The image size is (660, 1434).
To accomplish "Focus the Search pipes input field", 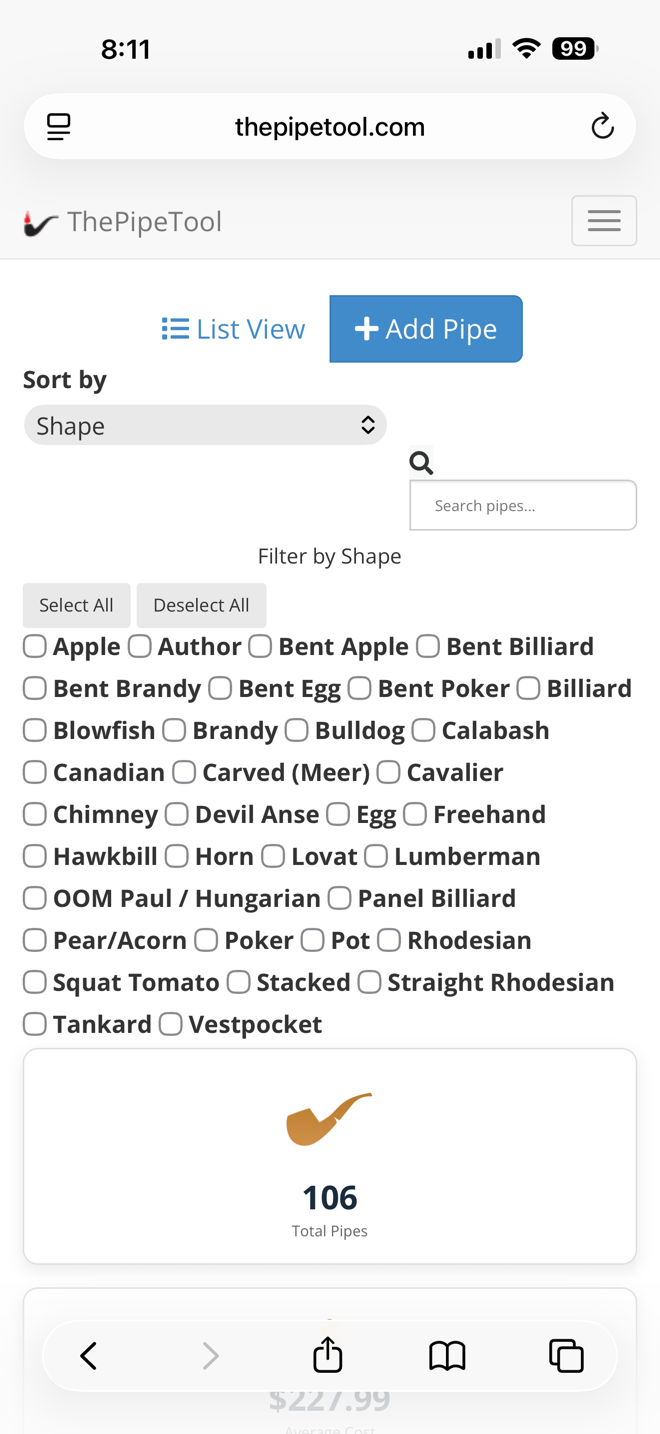I will (x=523, y=506).
